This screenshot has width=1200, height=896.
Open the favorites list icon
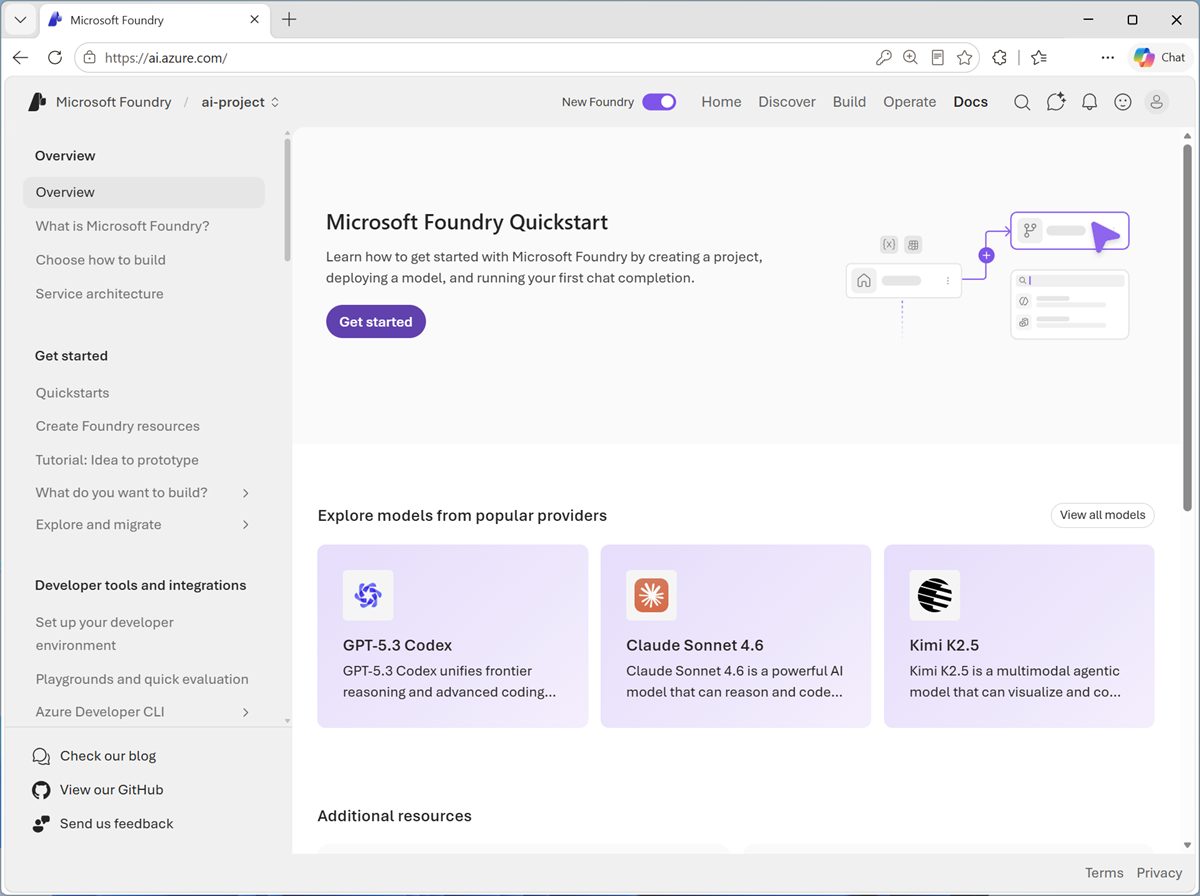(1039, 58)
